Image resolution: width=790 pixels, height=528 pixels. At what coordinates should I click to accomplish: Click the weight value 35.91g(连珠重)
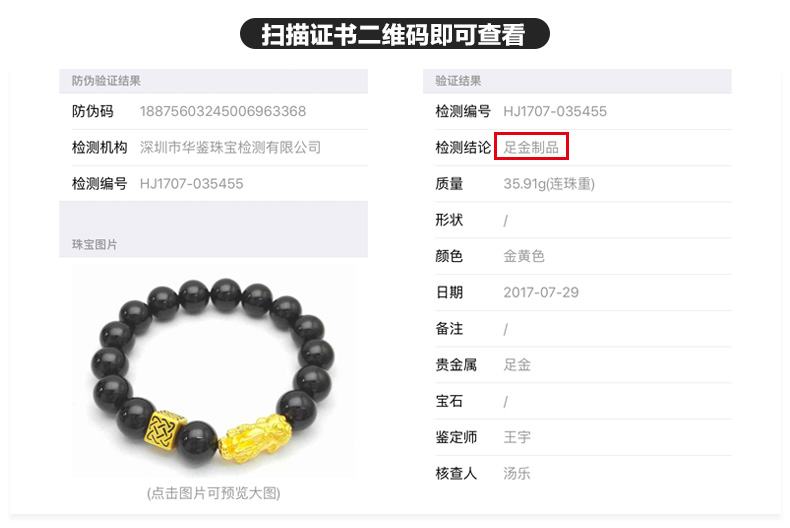[549, 184]
